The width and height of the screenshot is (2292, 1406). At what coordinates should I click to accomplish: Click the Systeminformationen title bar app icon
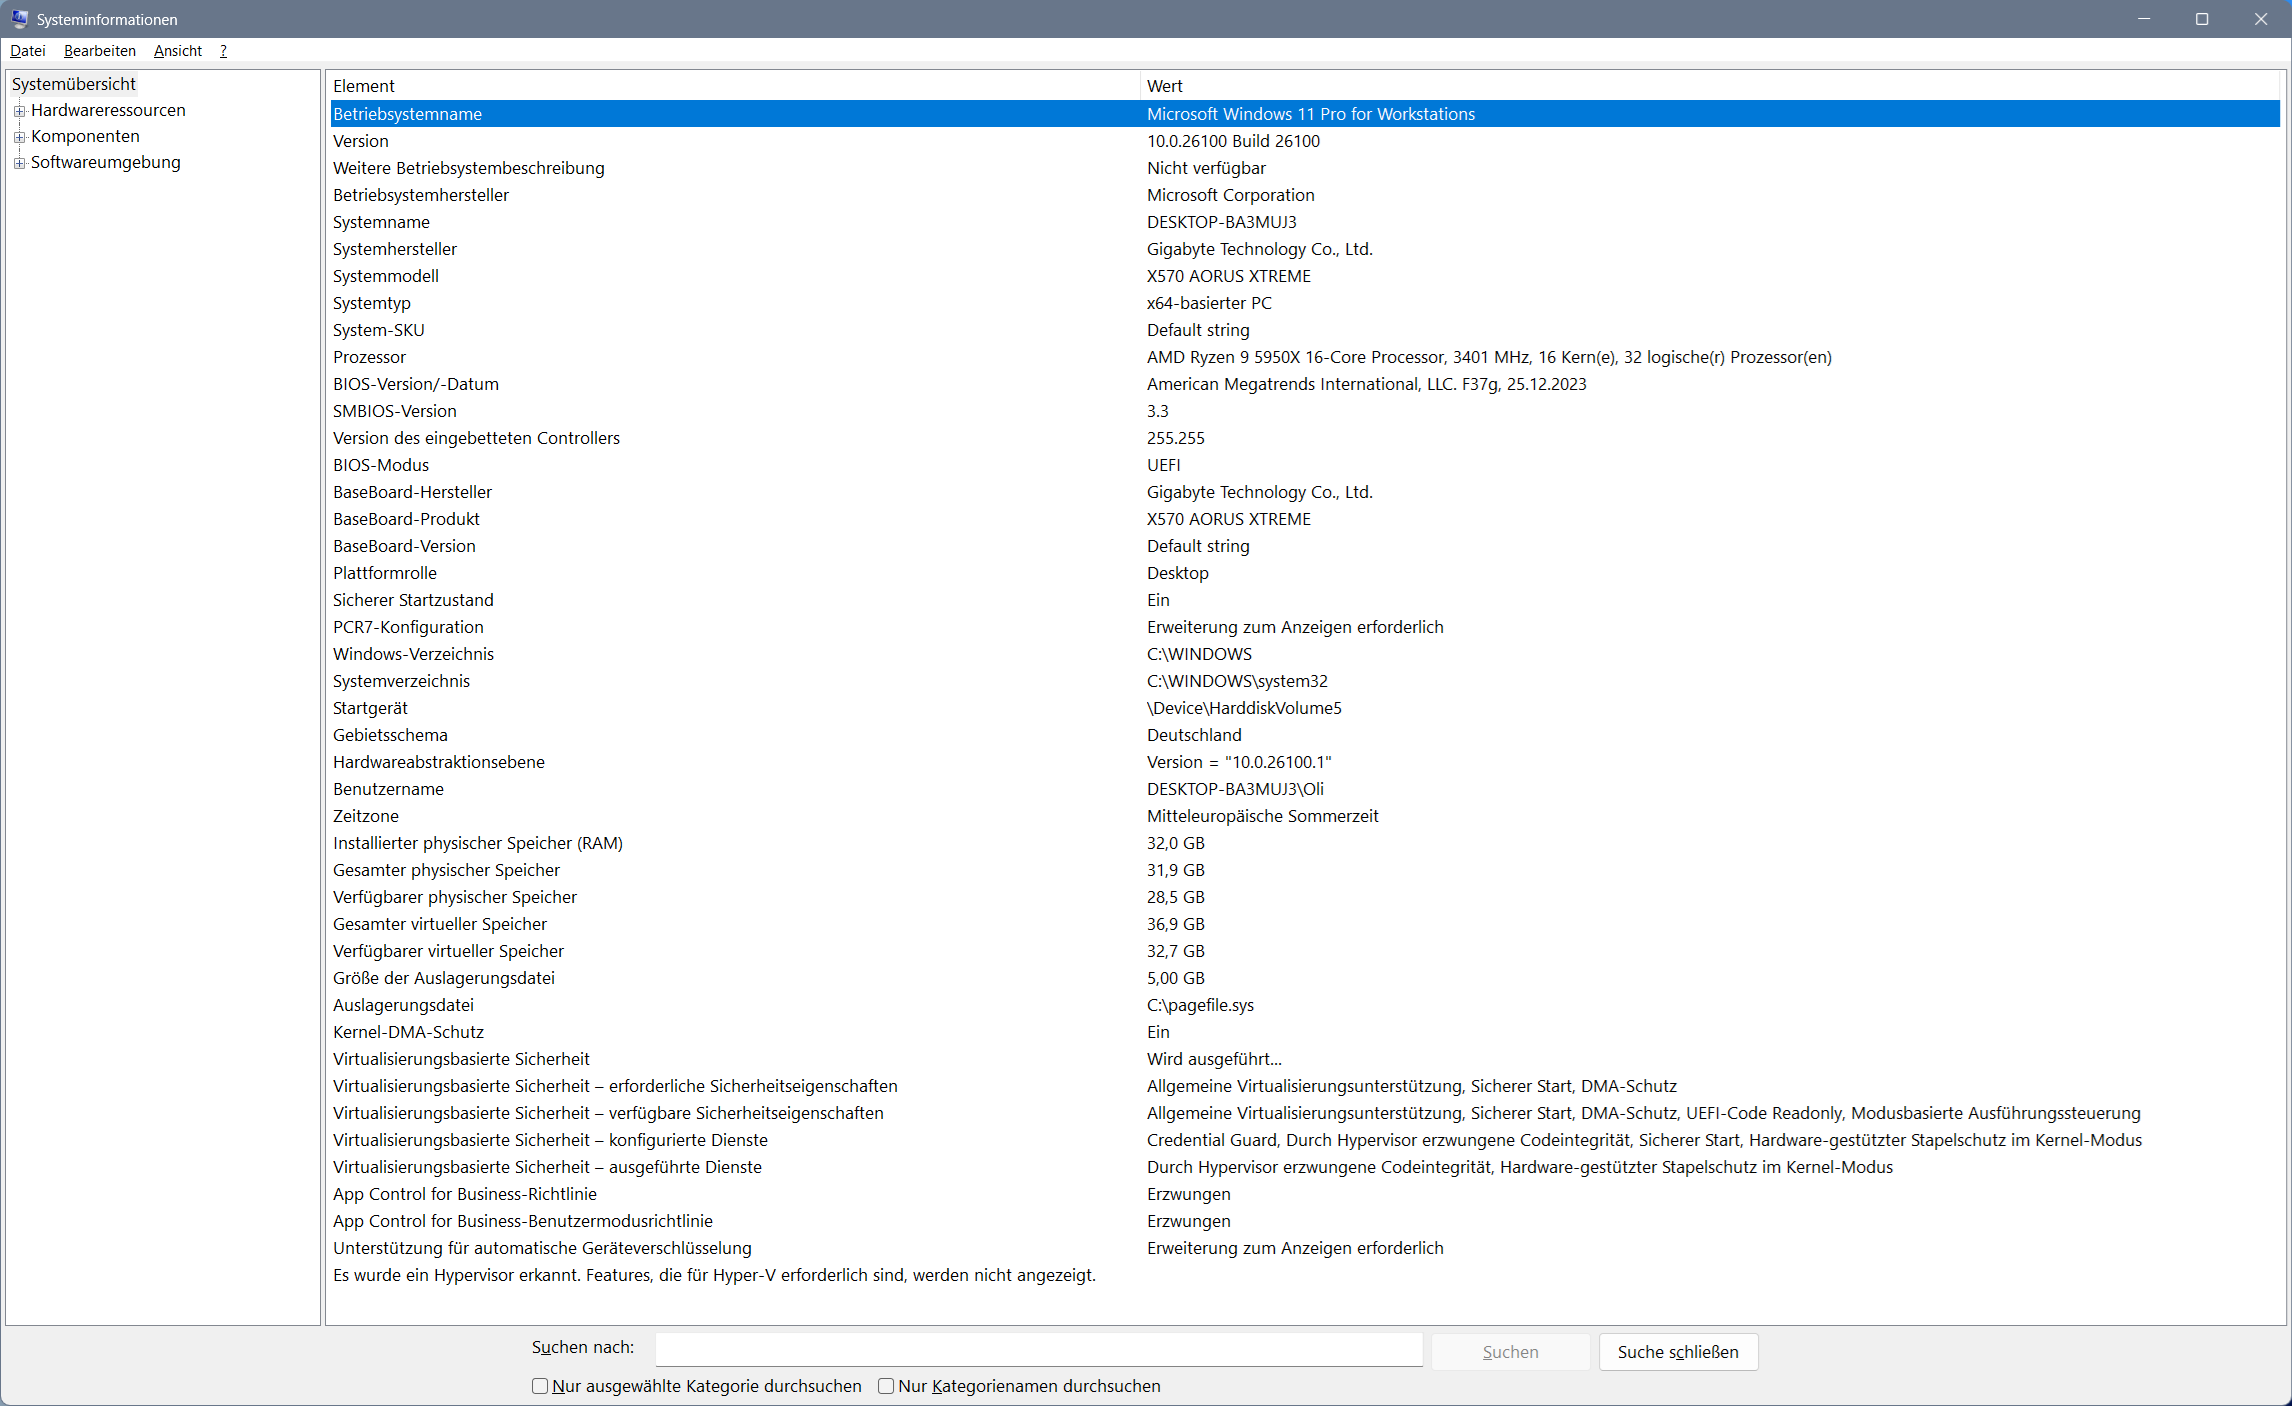pos(20,19)
